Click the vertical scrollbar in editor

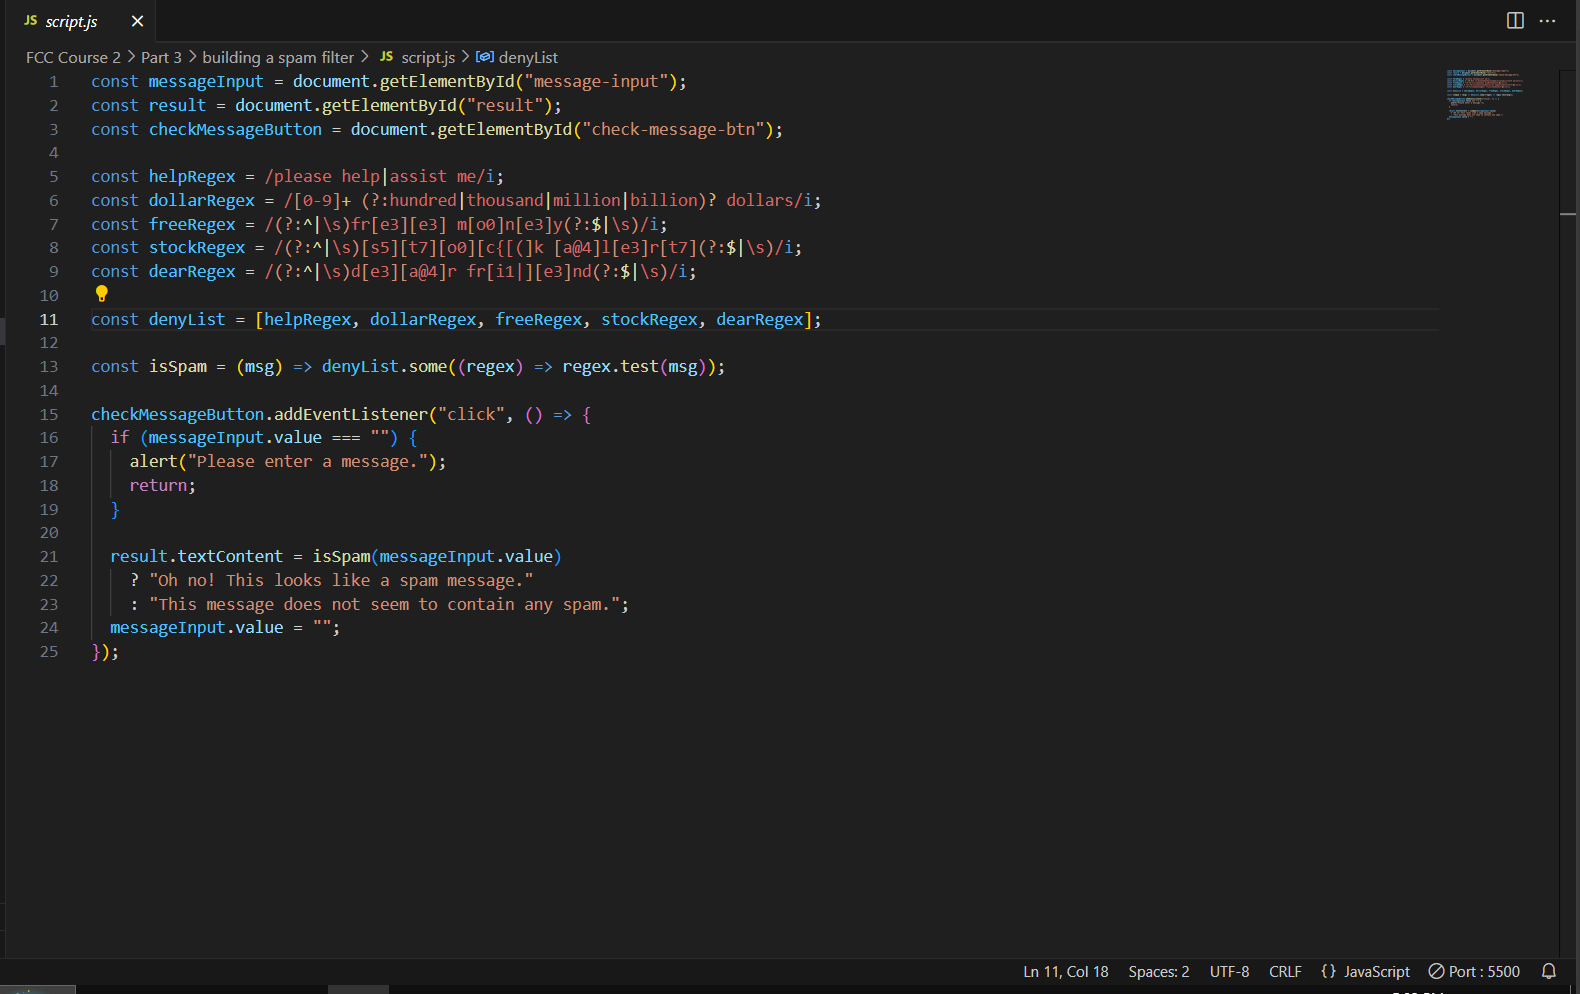pos(1567,400)
